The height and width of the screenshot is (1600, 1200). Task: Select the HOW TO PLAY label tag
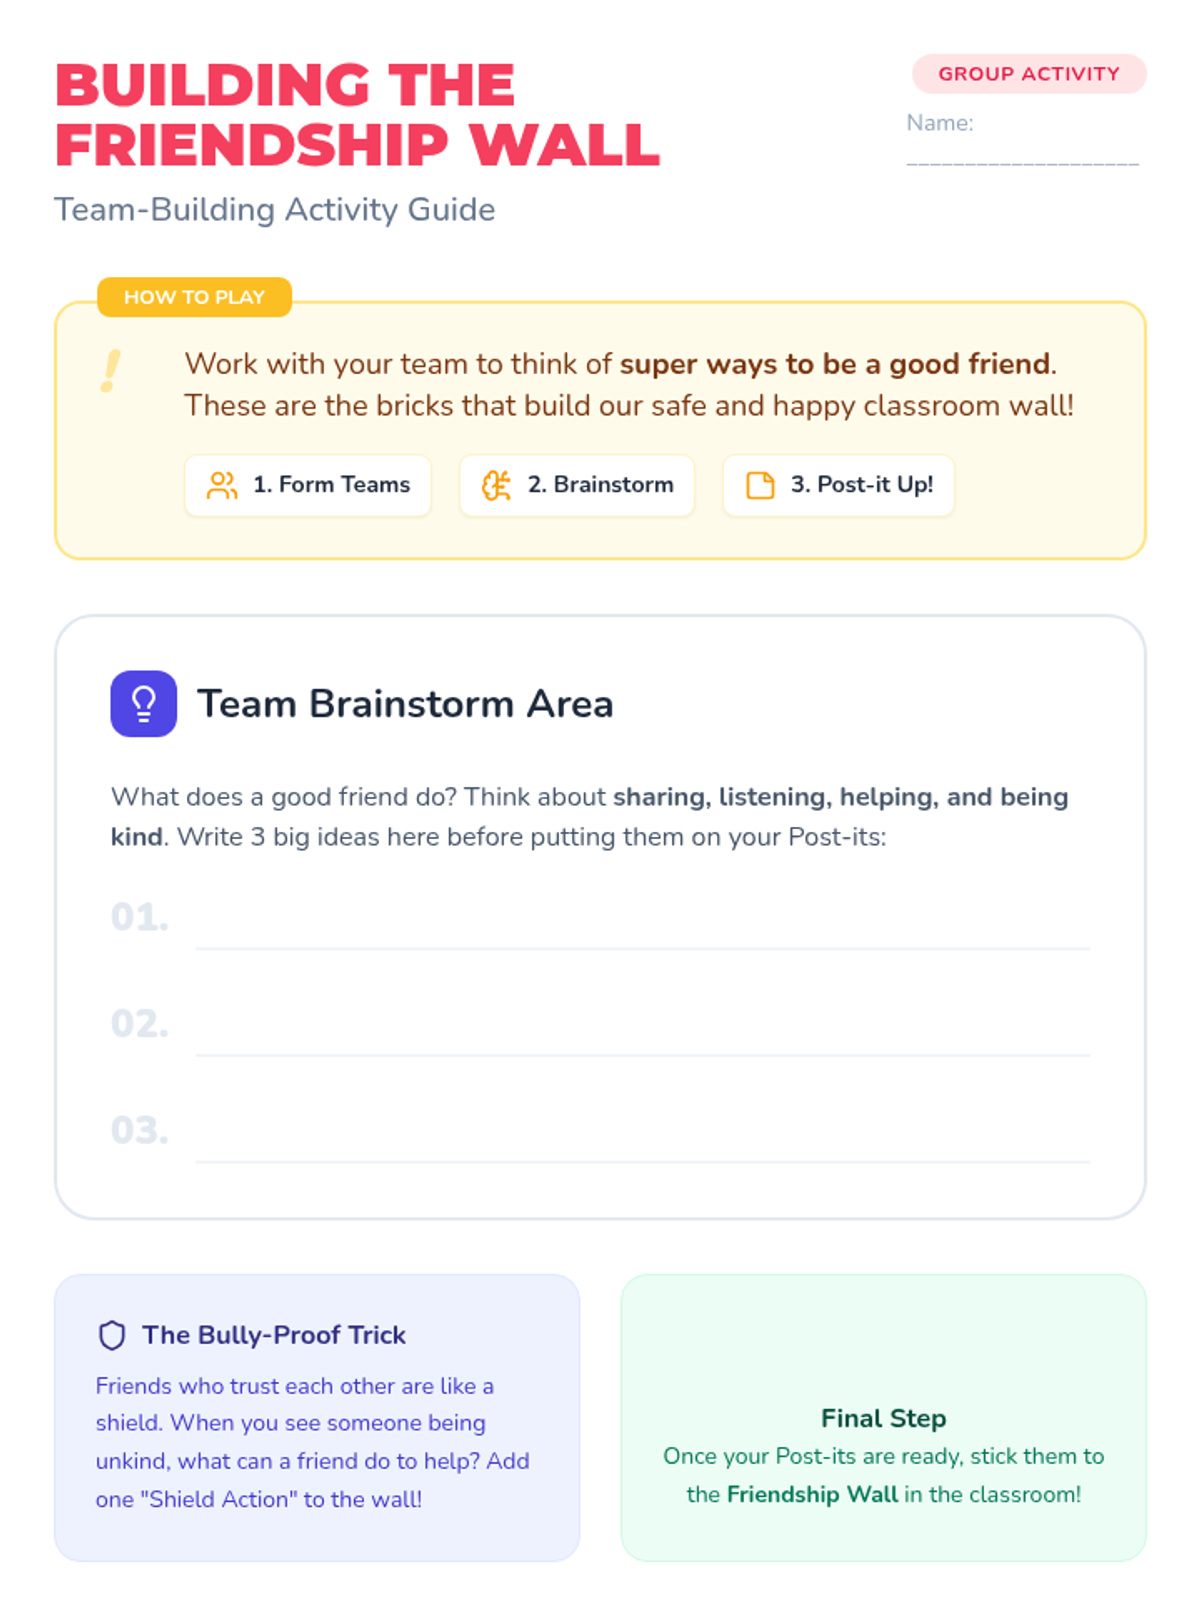pyautogui.click(x=194, y=297)
